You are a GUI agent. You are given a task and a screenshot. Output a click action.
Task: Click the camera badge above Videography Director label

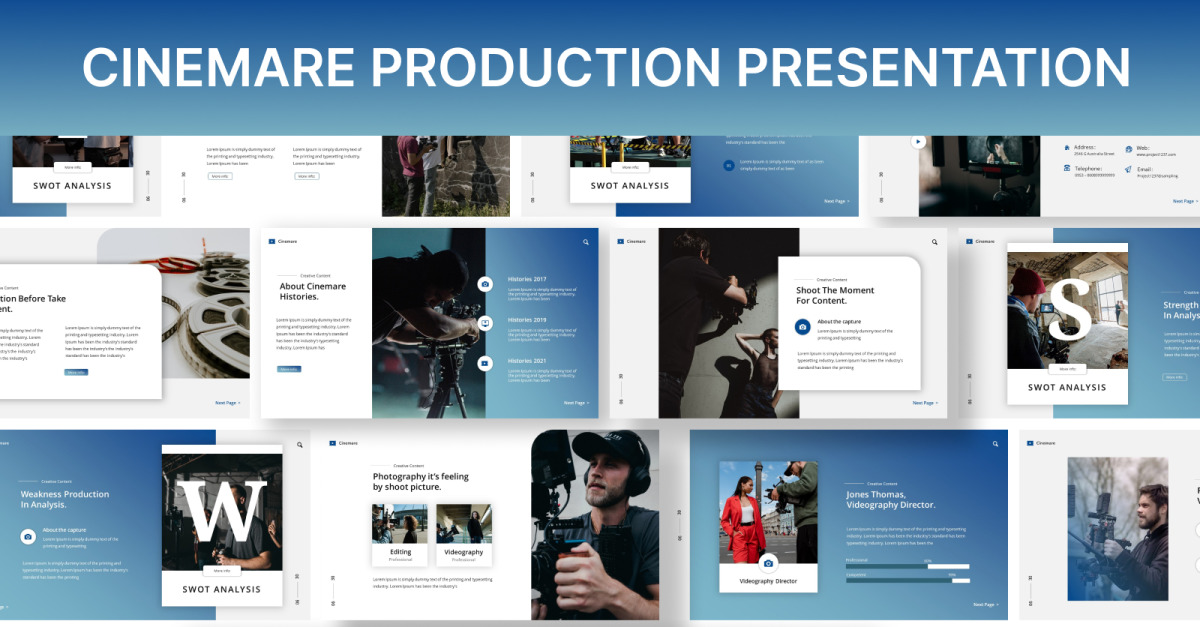tap(768, 562)
